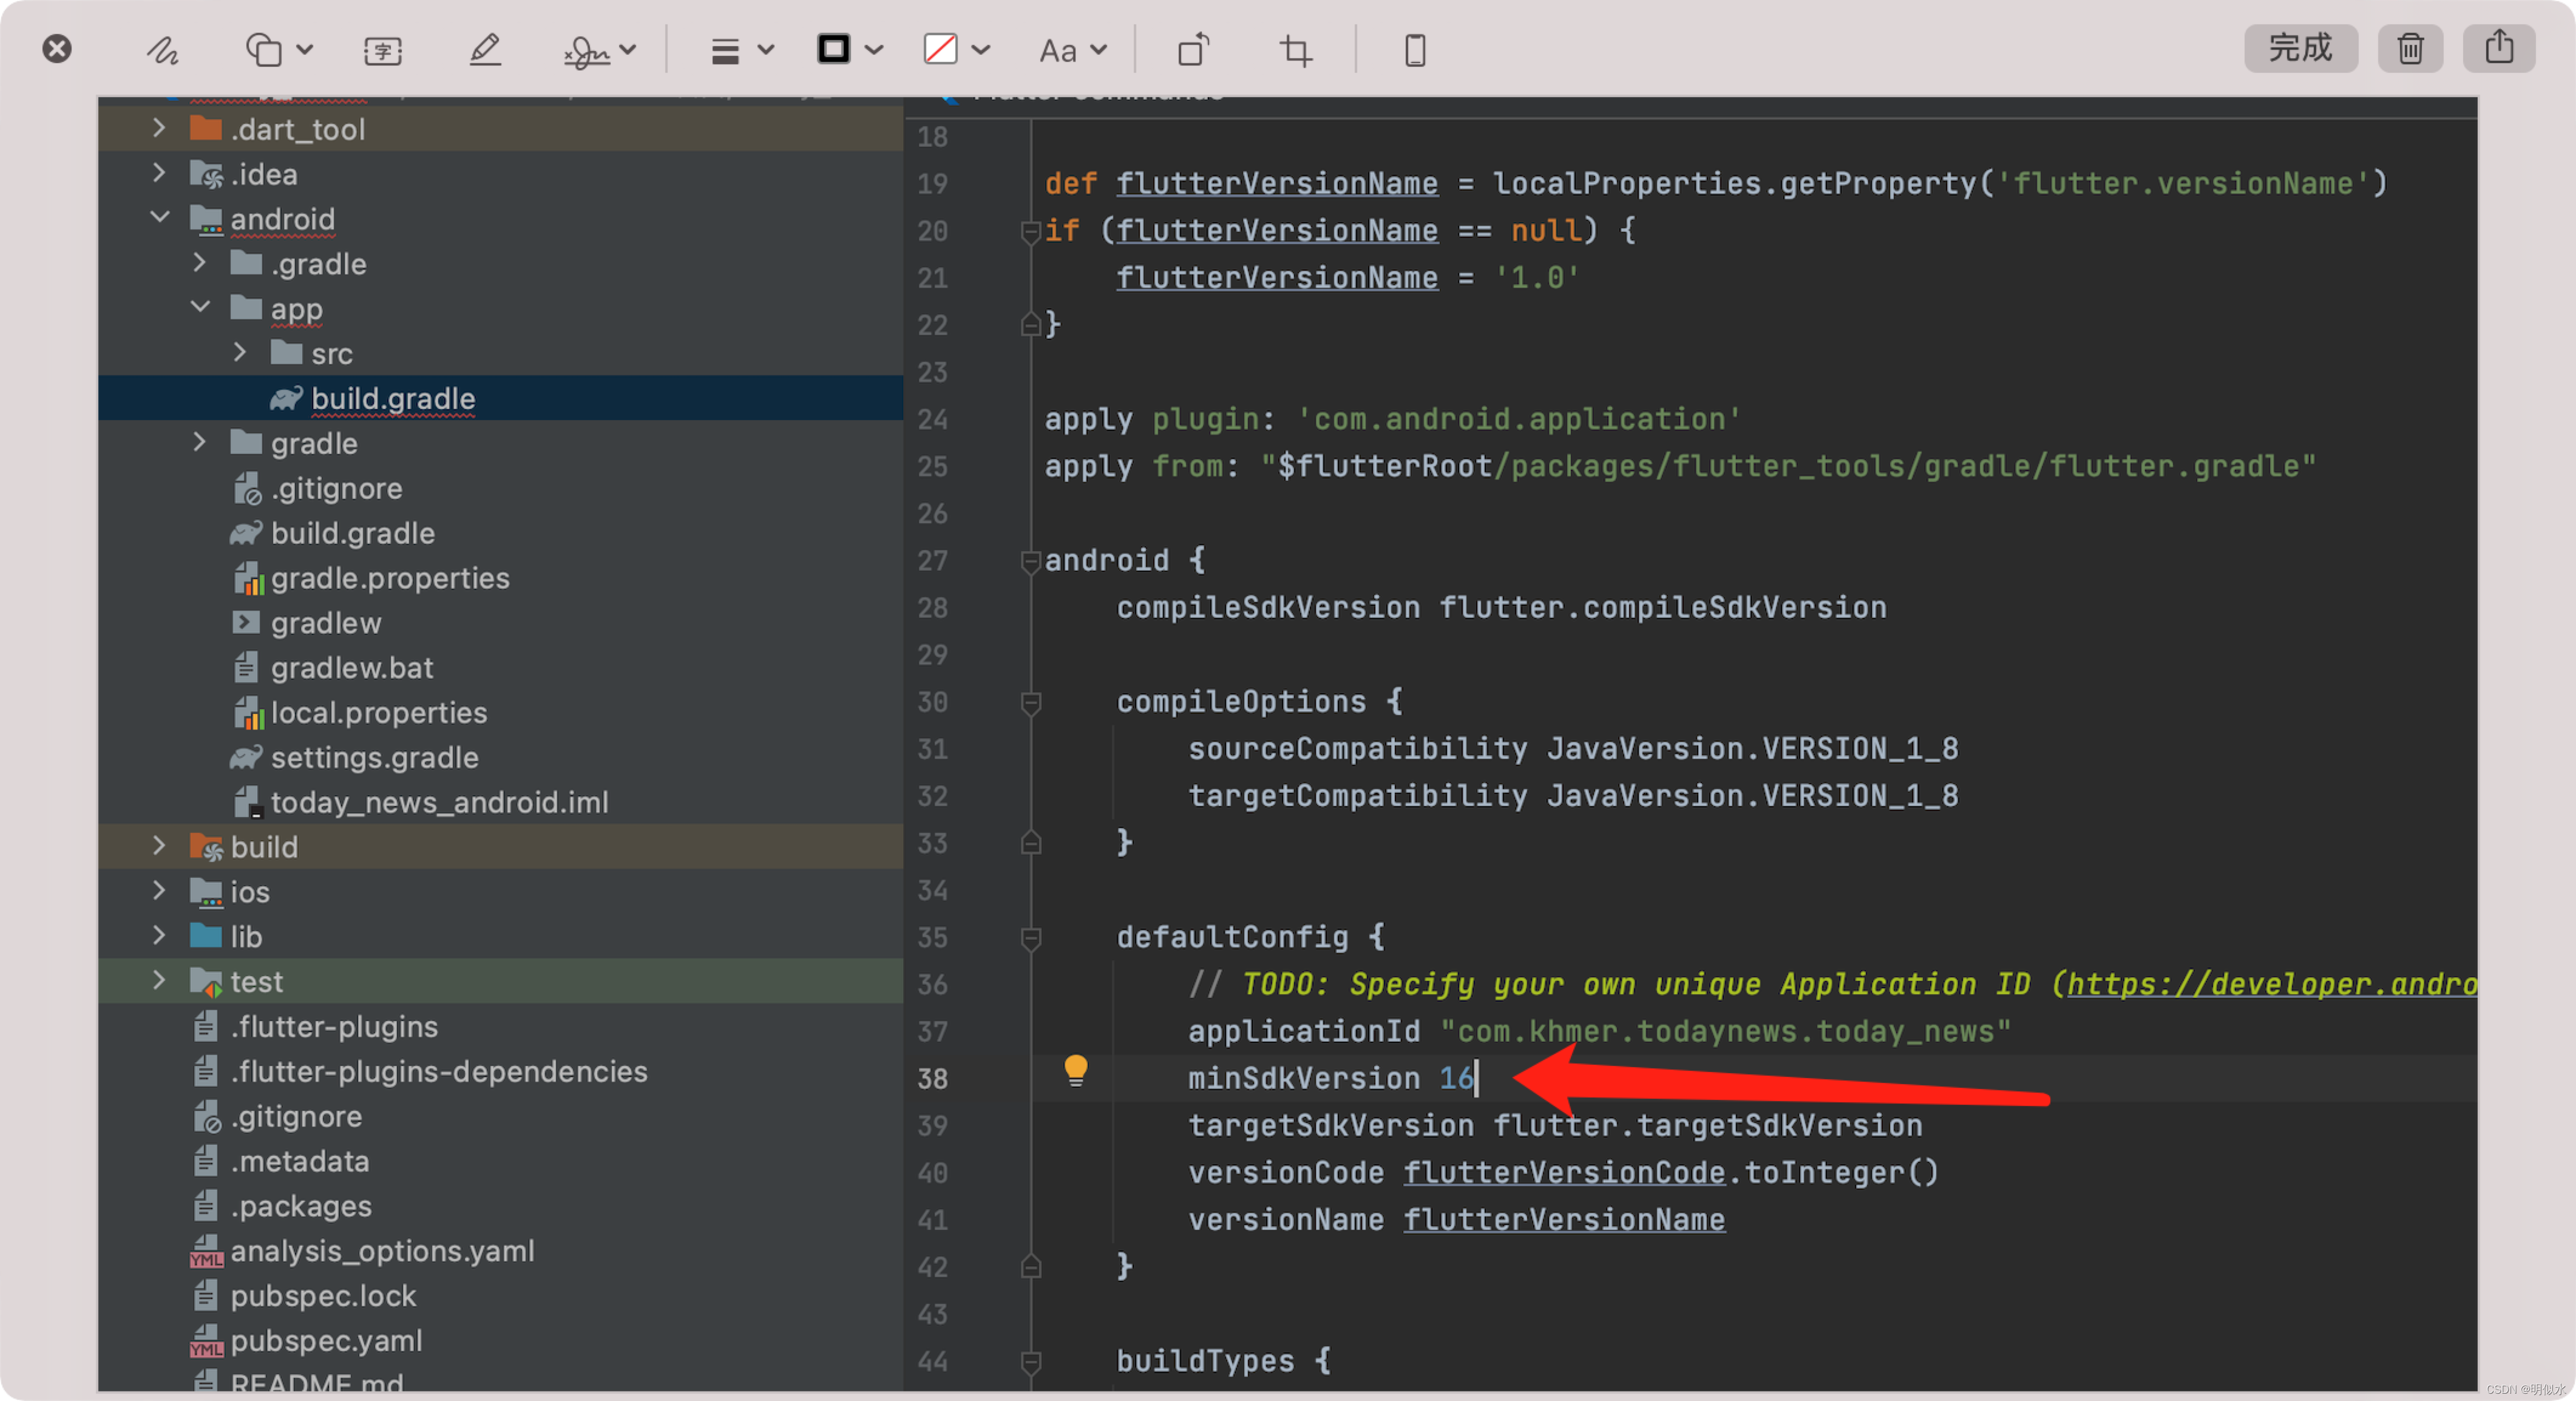The width and height of the screenshot is (2576, 1401).
Task: Click flutterVersionCode on line 40
Action: click(1564, 1172)
